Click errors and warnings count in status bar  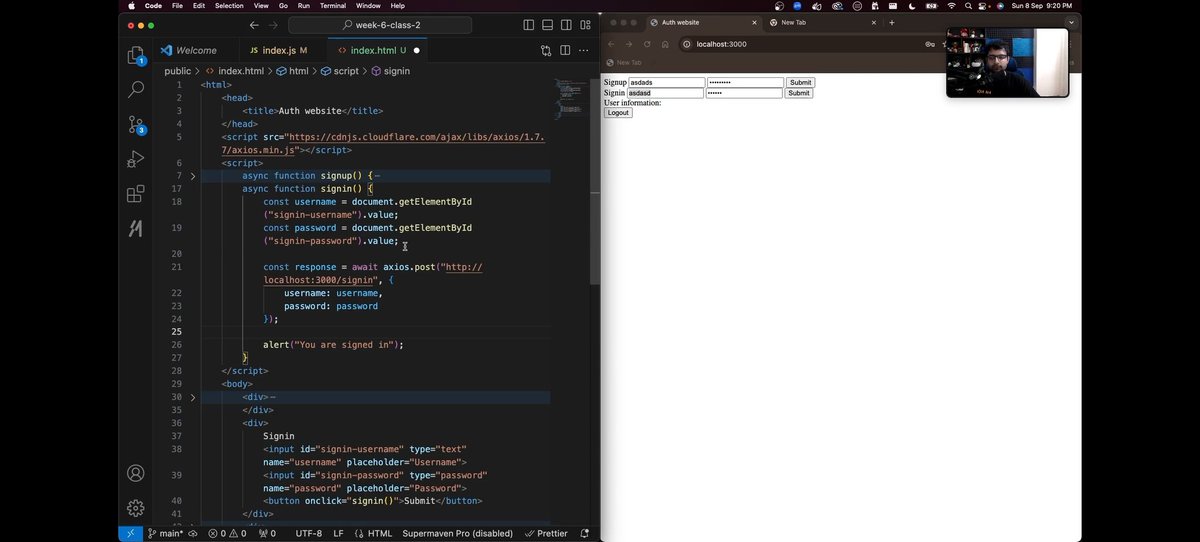227,534
